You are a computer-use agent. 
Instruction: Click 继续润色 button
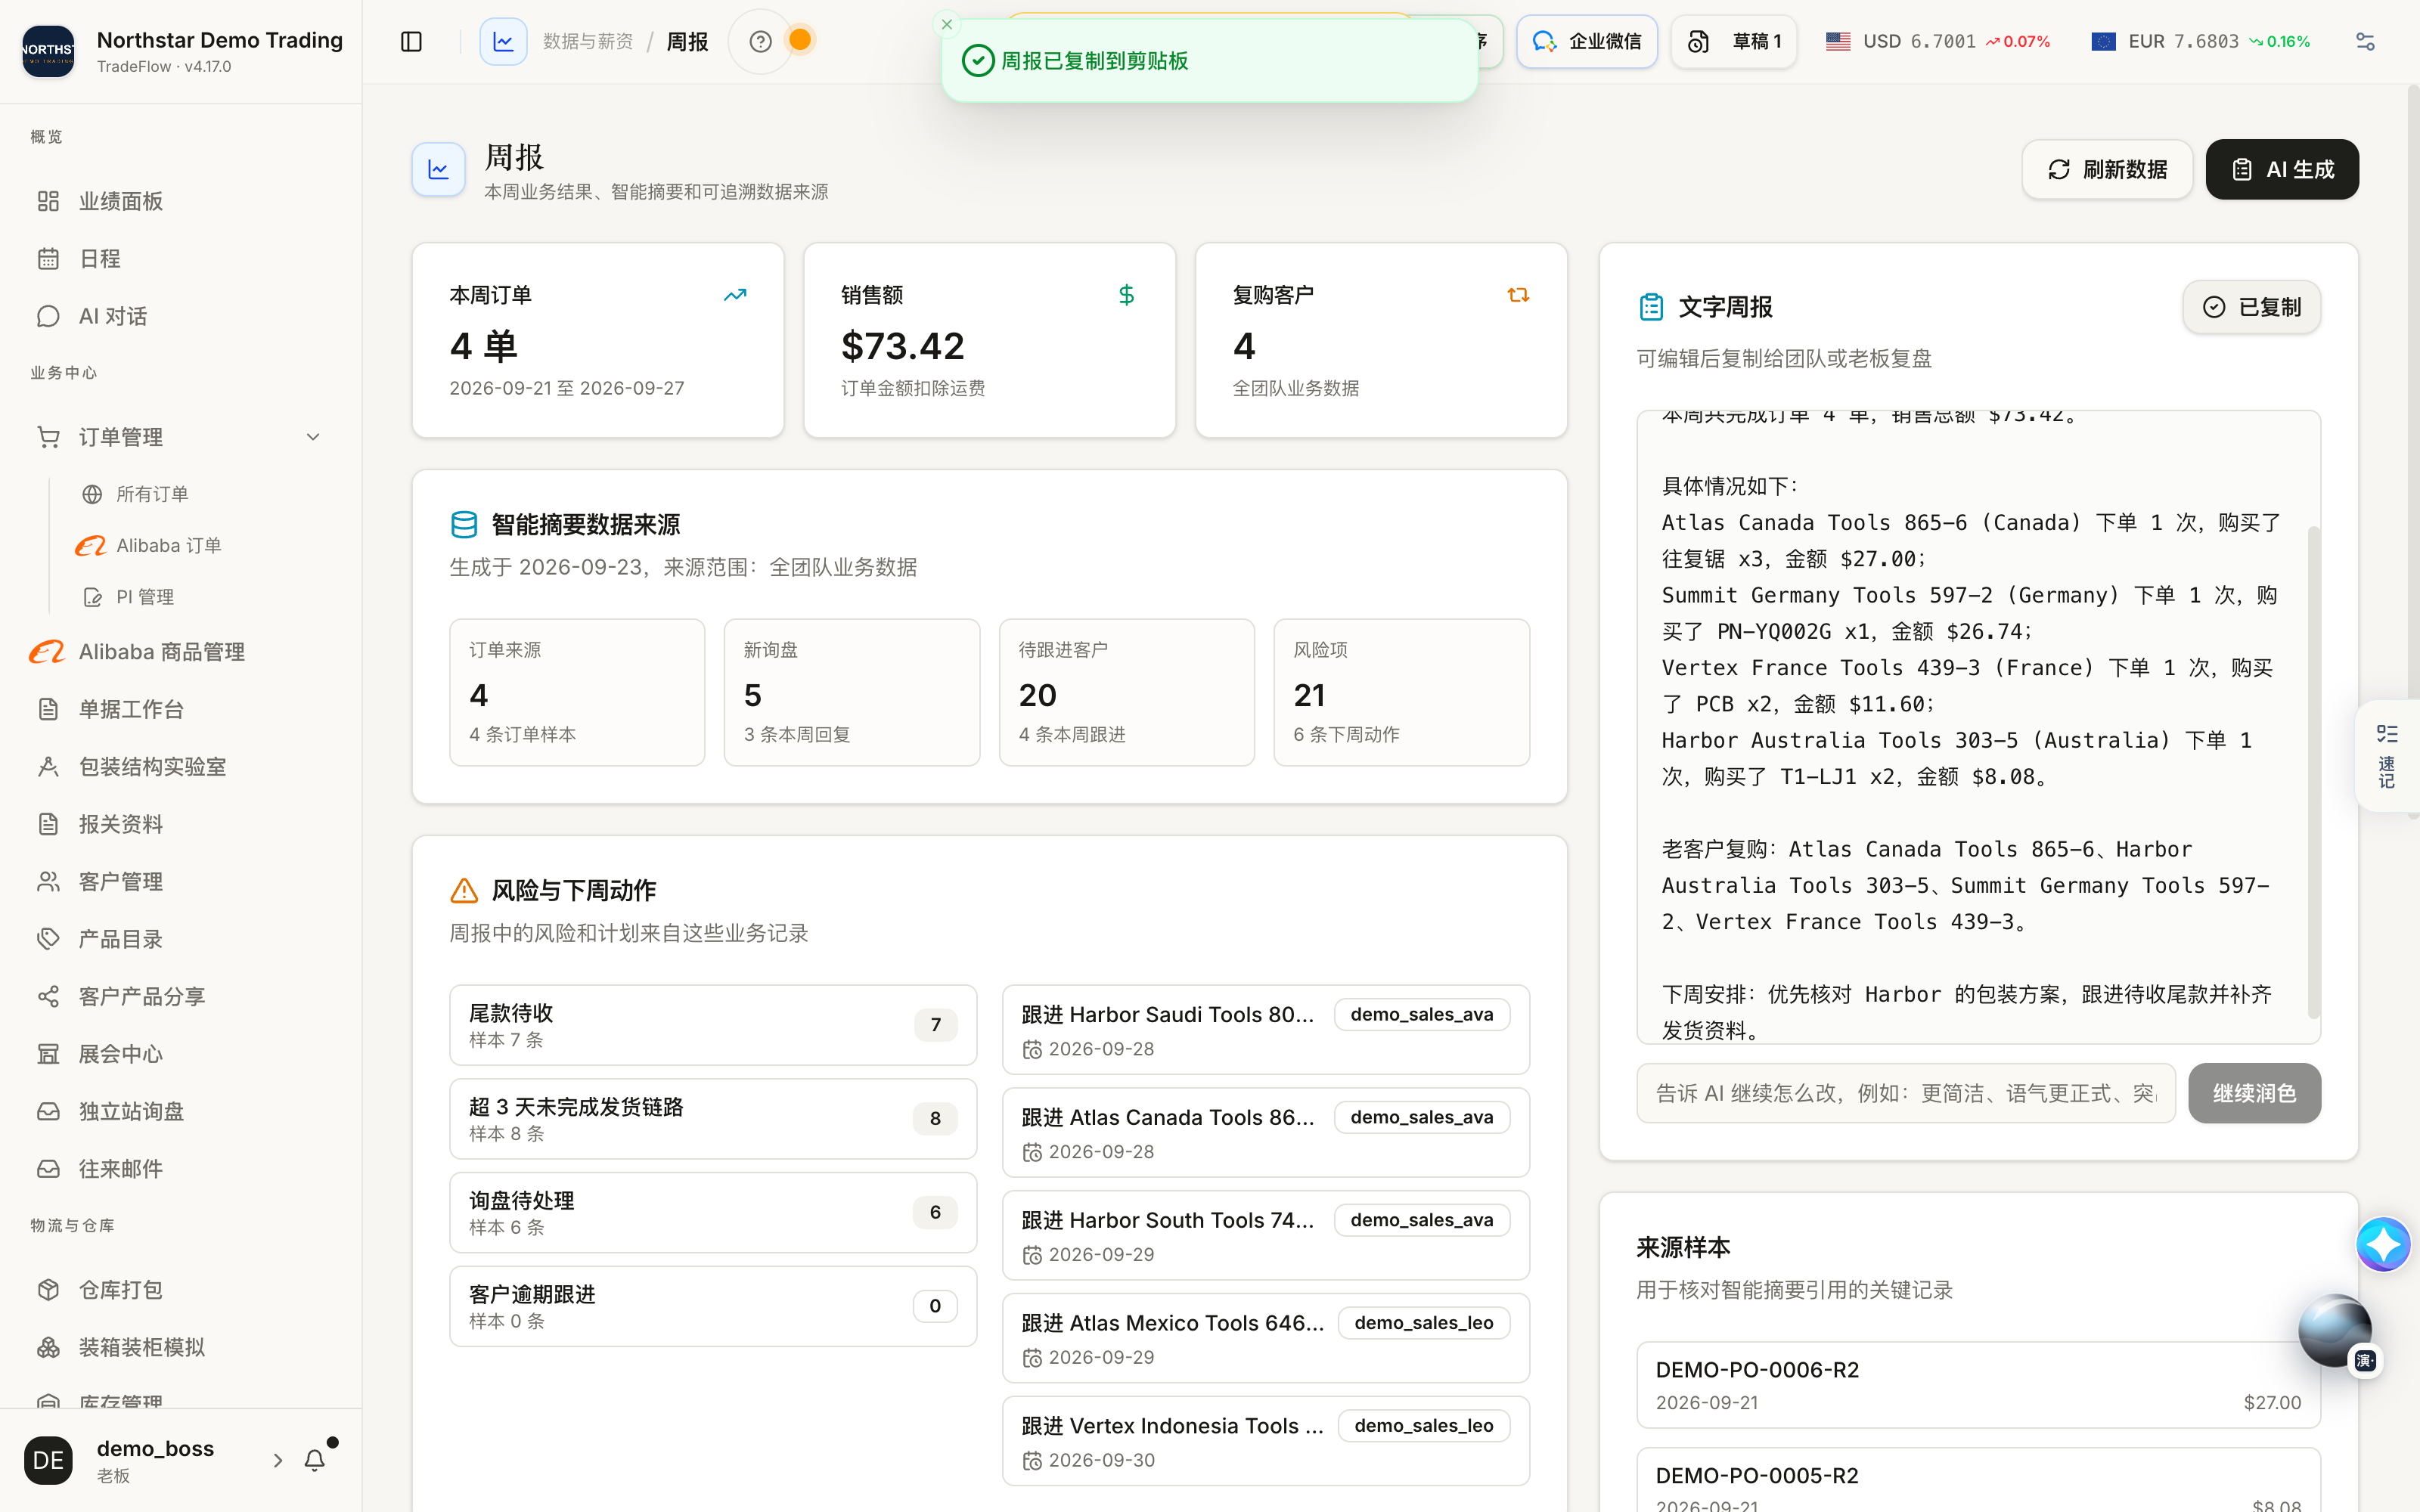[x=2254, y=1093]
